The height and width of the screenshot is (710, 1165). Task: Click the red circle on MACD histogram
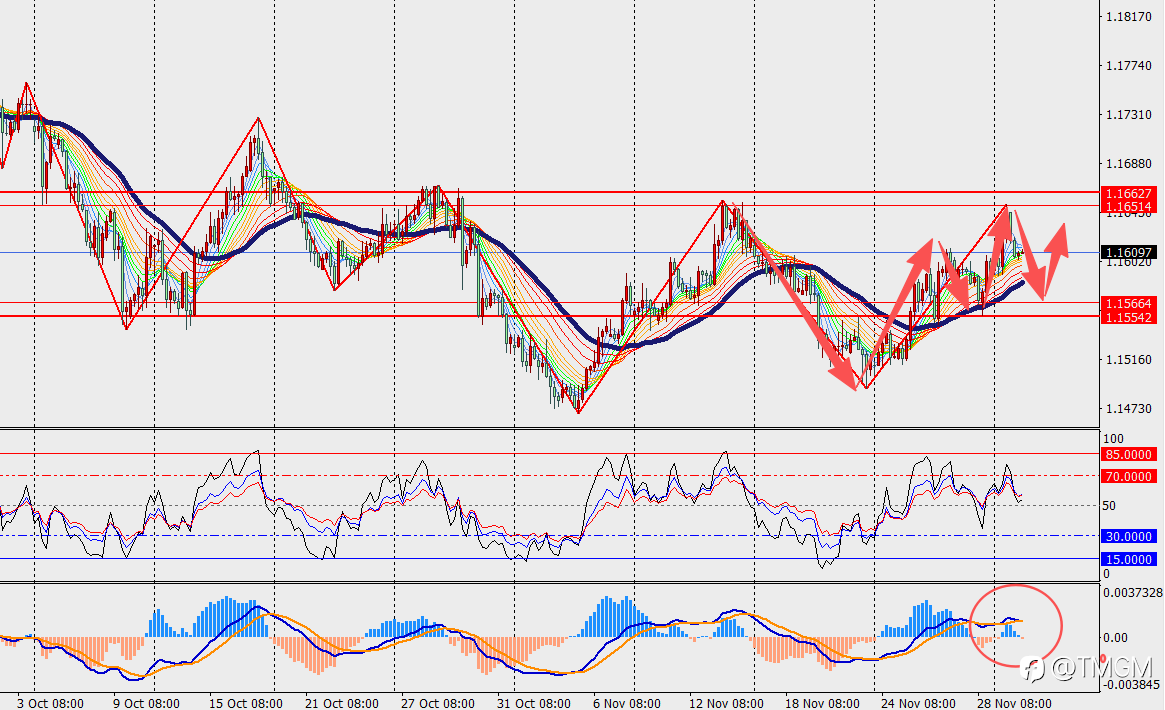pos(1016,624)
